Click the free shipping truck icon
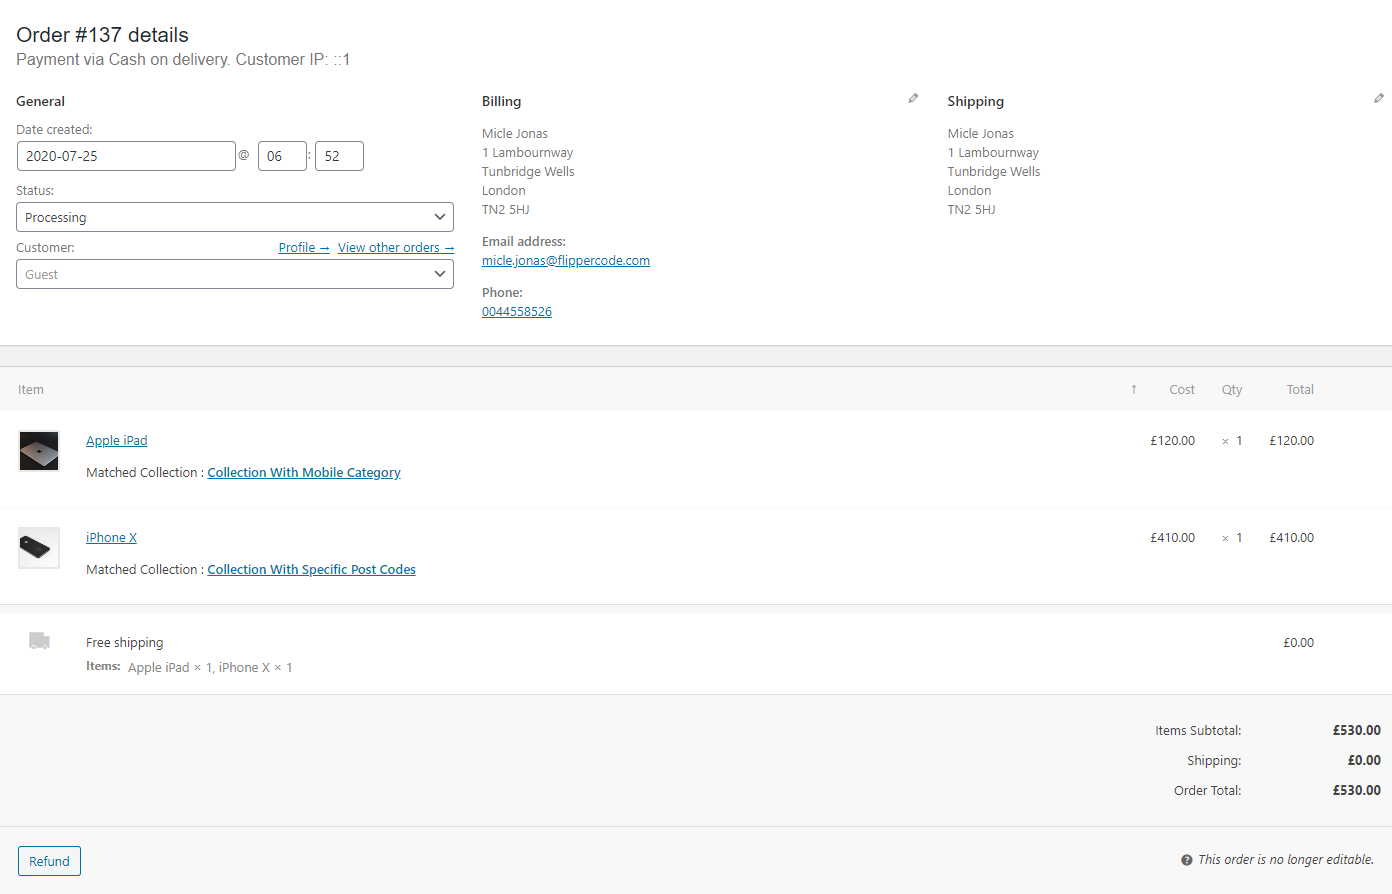1392x894 pixels. point(39,641)
